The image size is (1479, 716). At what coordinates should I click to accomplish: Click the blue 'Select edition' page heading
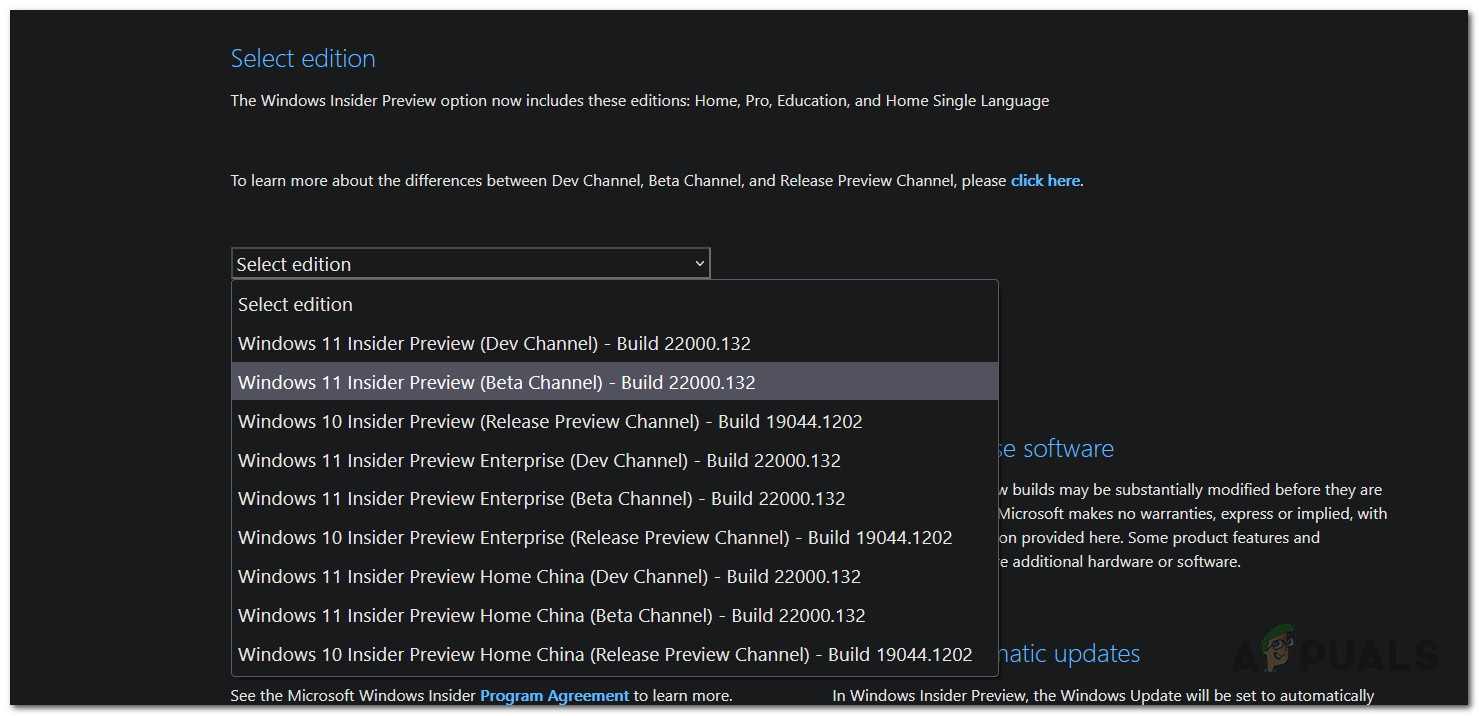click(x=303, y=59)
